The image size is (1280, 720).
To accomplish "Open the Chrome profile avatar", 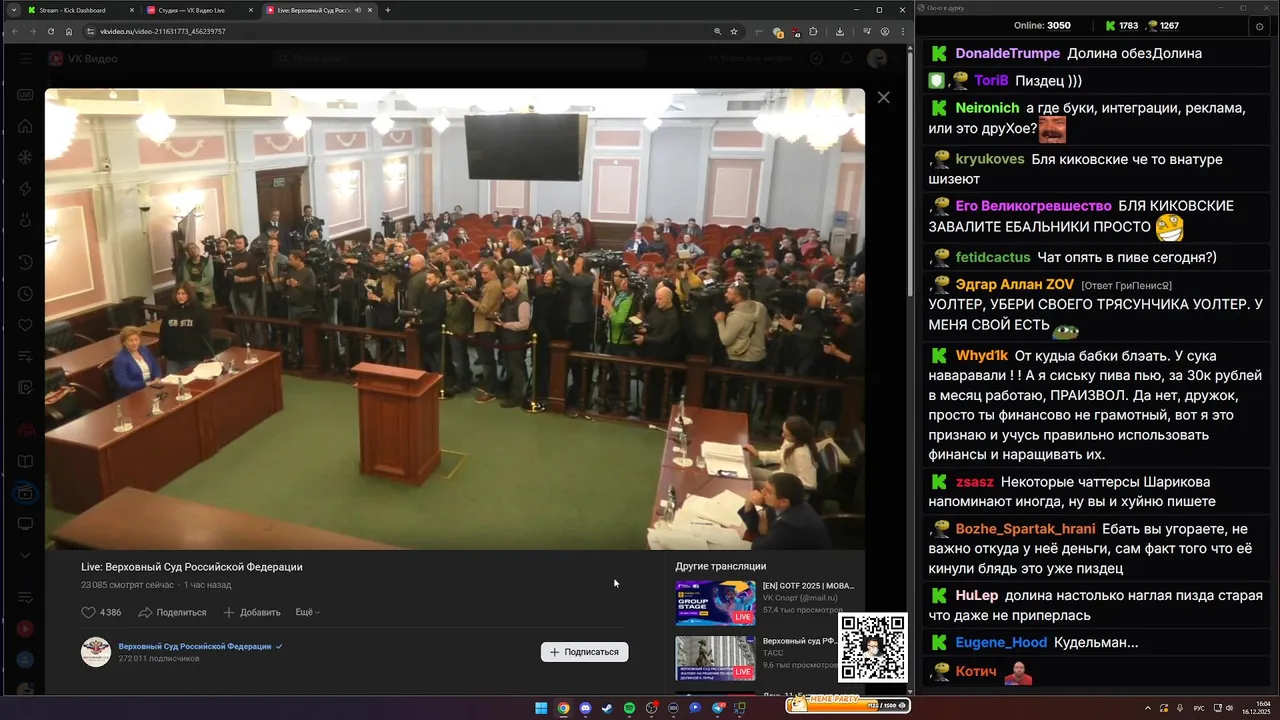I will click(x=885, y=31).
